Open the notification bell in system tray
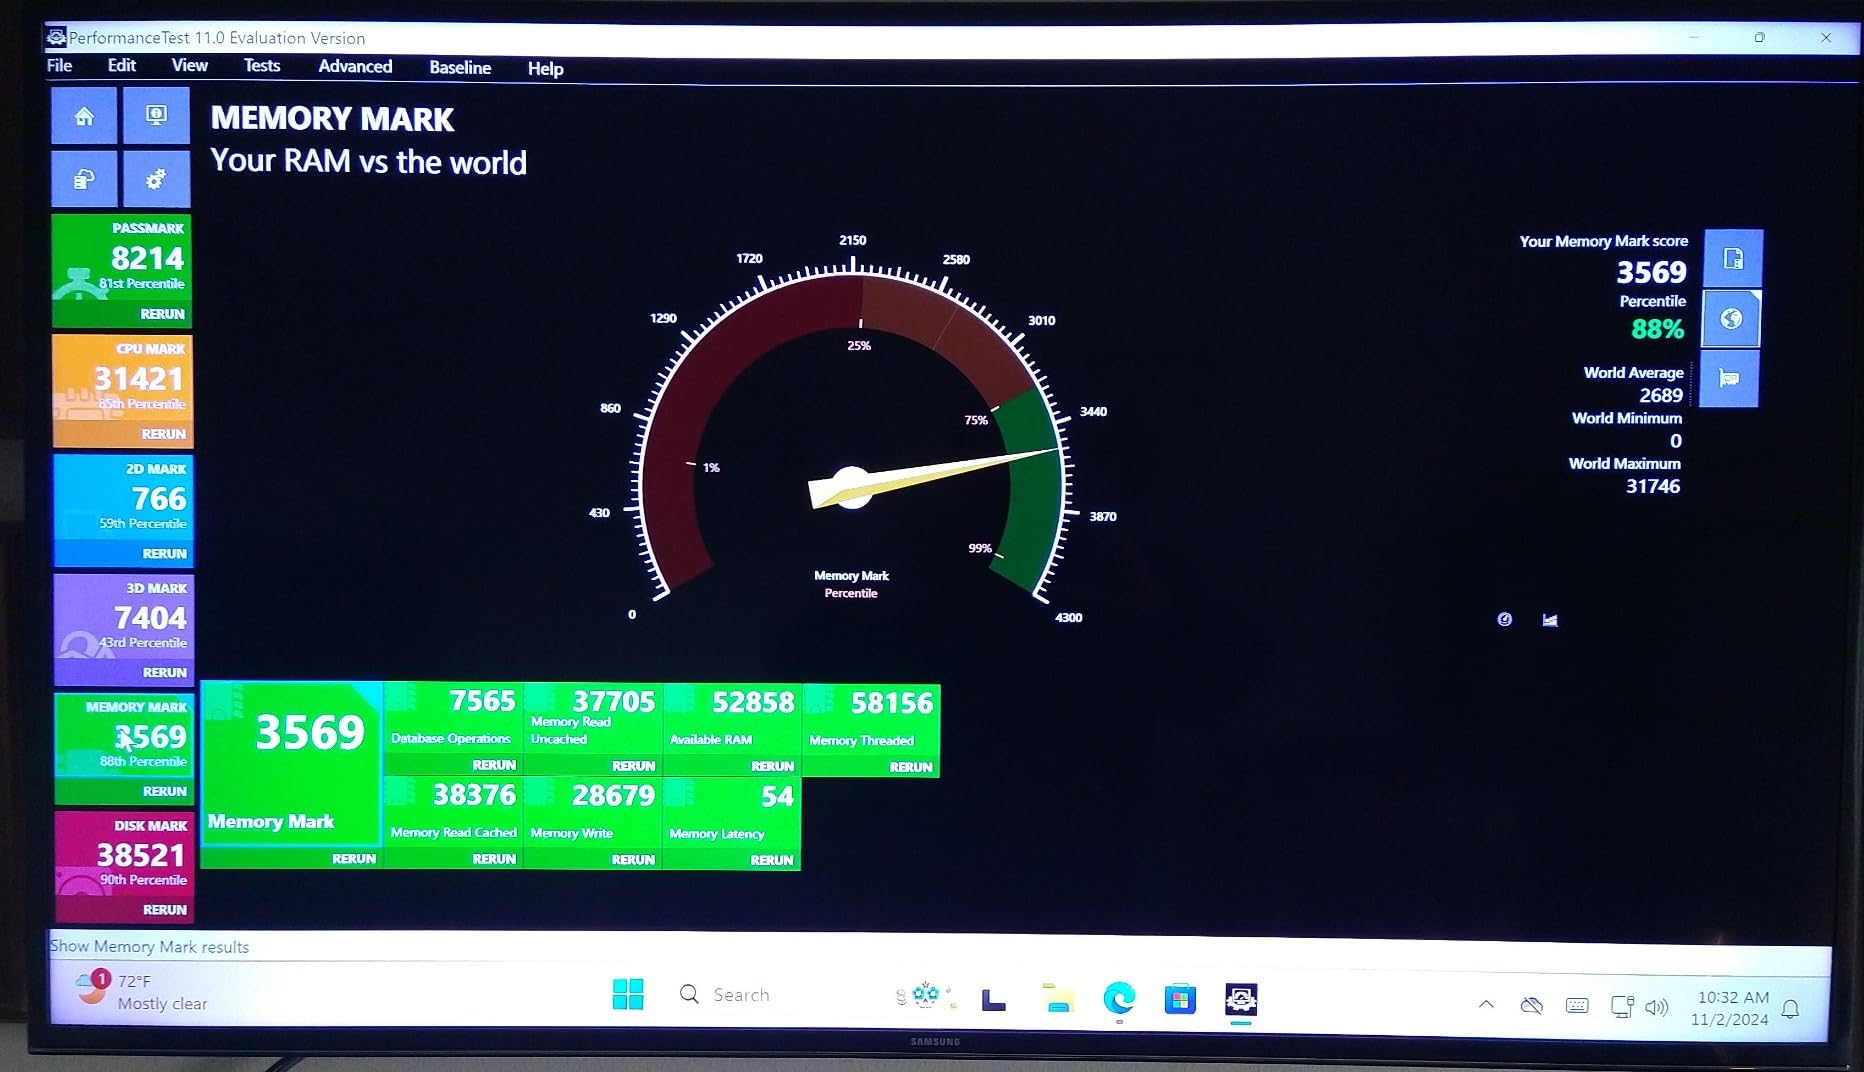1864x1072 pixels. click(1791, 1009)
